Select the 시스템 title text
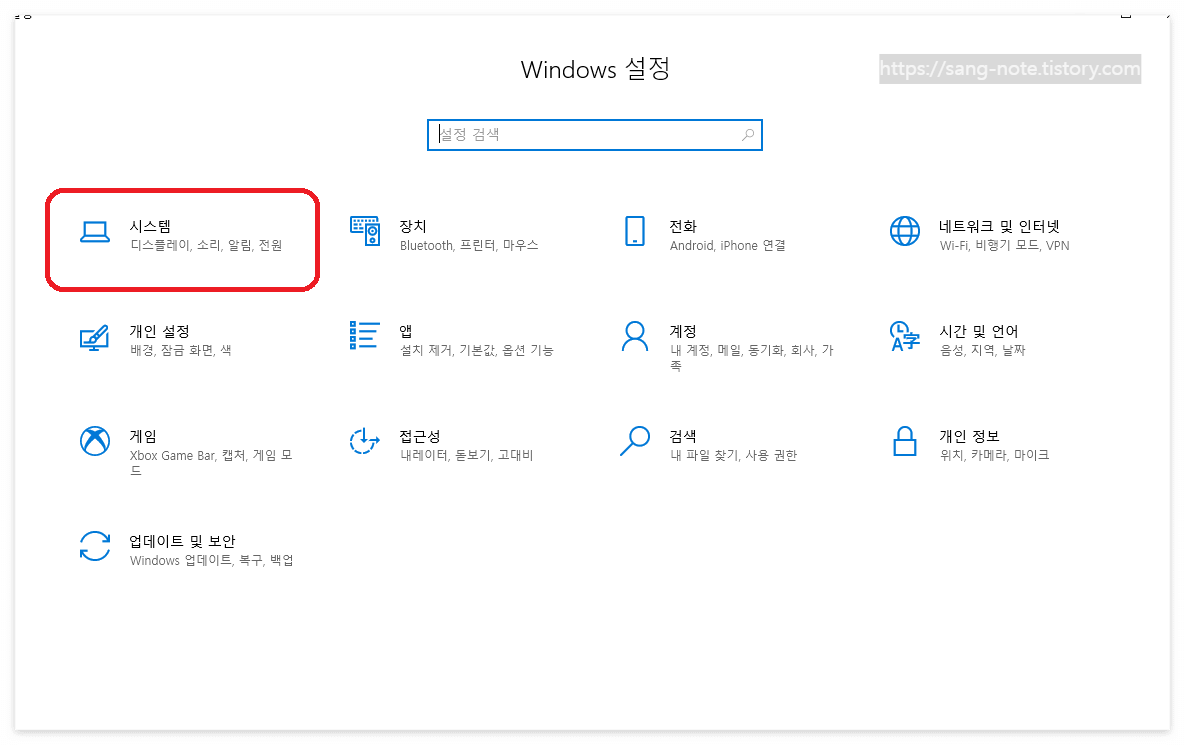This screenshot has height=745, width=1185. [150, 226]
